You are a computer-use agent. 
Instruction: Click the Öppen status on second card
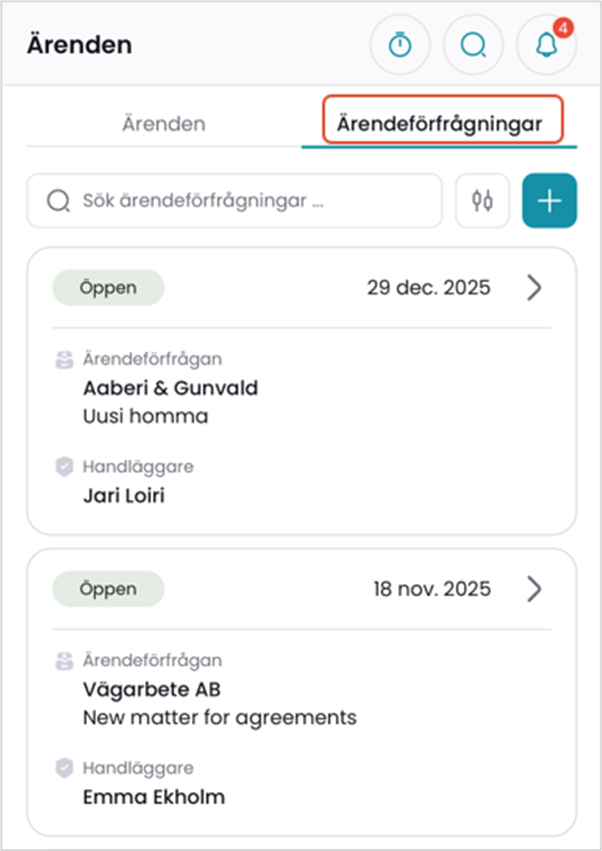[x=108, y=589]
